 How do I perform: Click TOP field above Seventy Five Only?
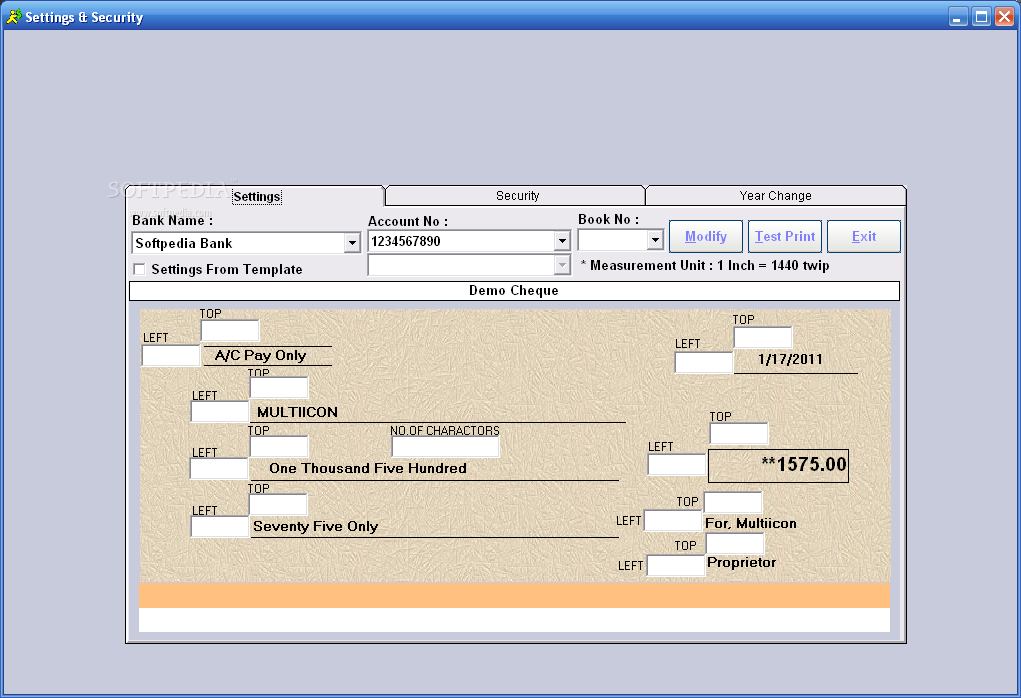278,504
